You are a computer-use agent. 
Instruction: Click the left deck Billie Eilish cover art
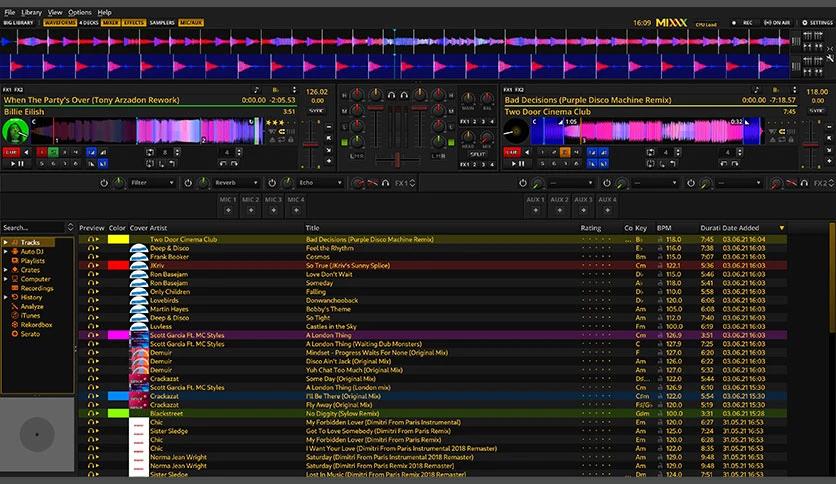15,131
